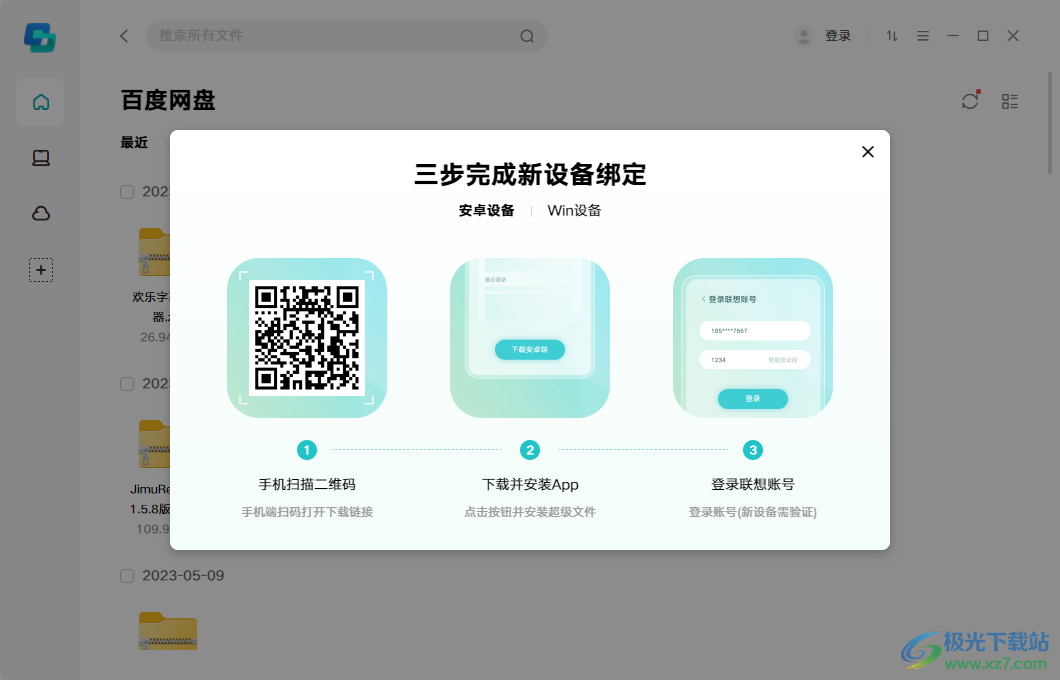Open the transfer list arrows icon

tap(892, 36)
